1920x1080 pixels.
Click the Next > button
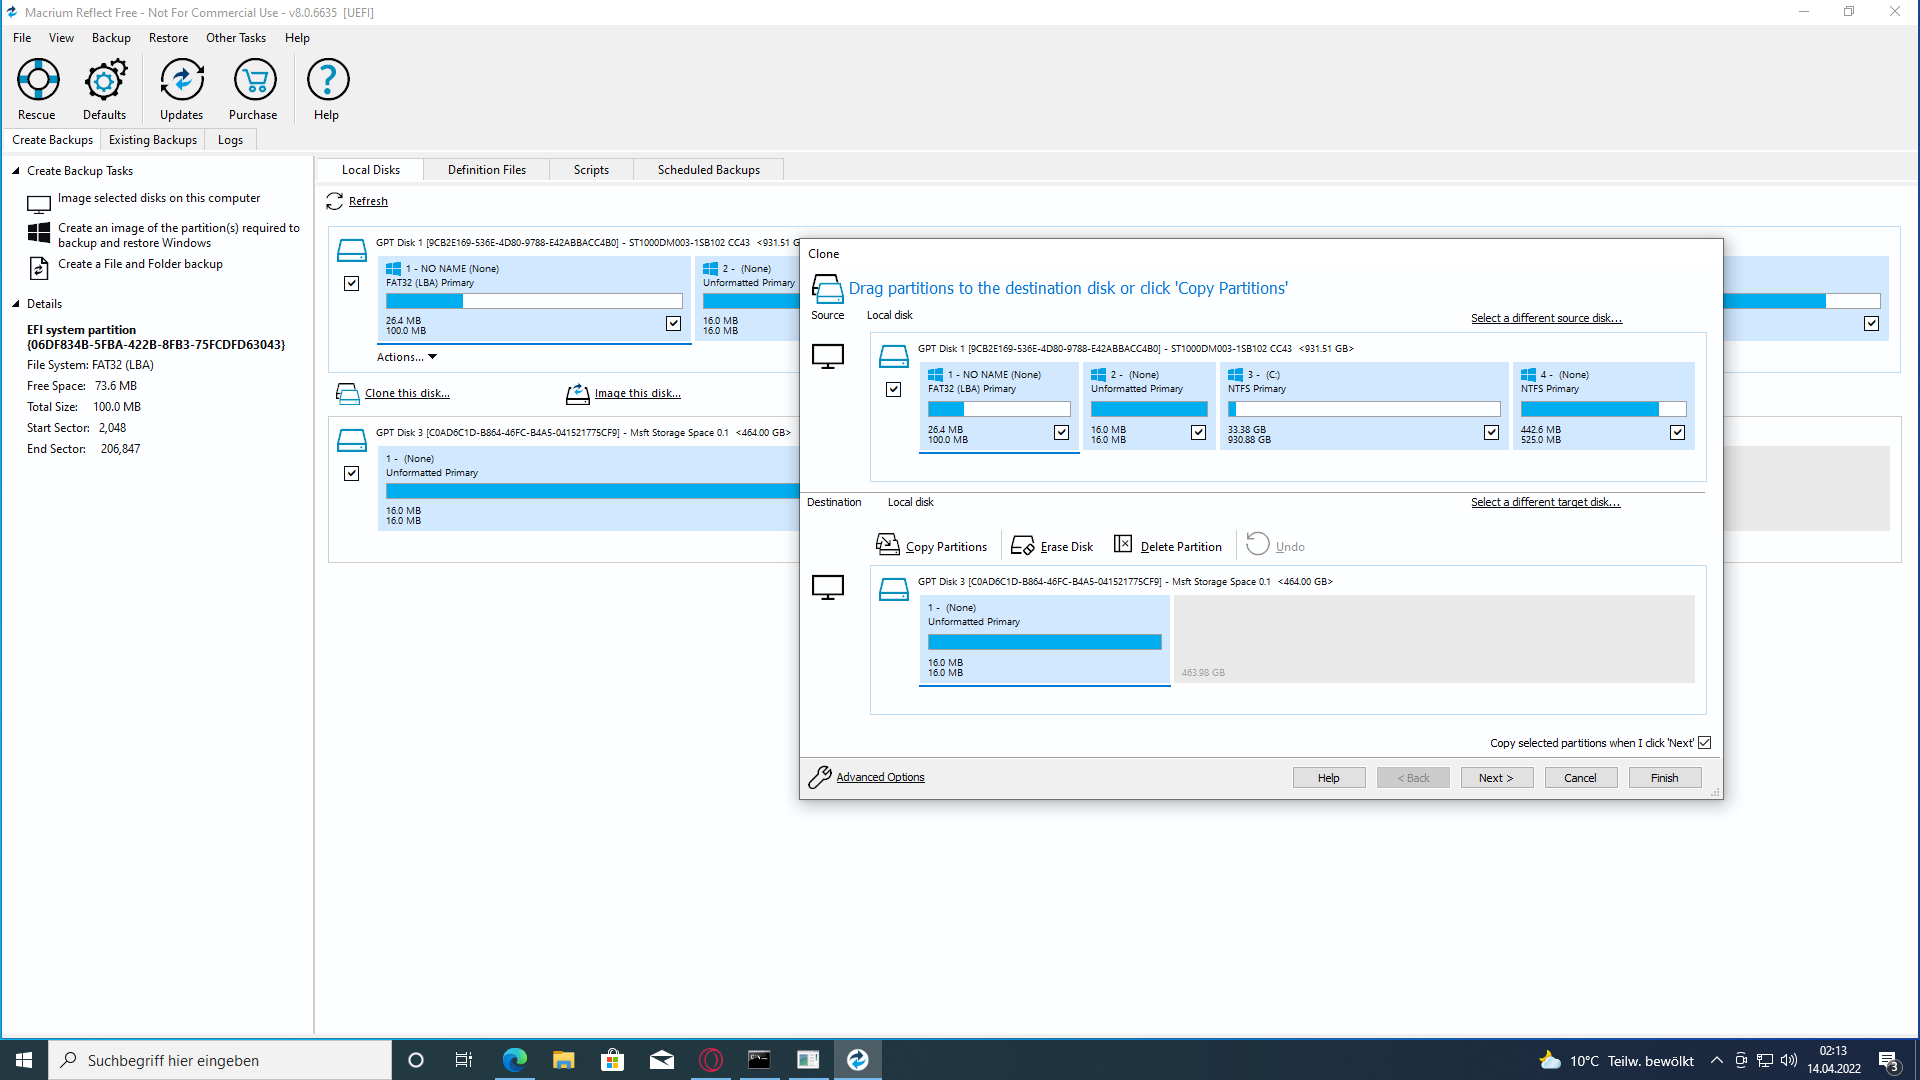(1496, 778)
